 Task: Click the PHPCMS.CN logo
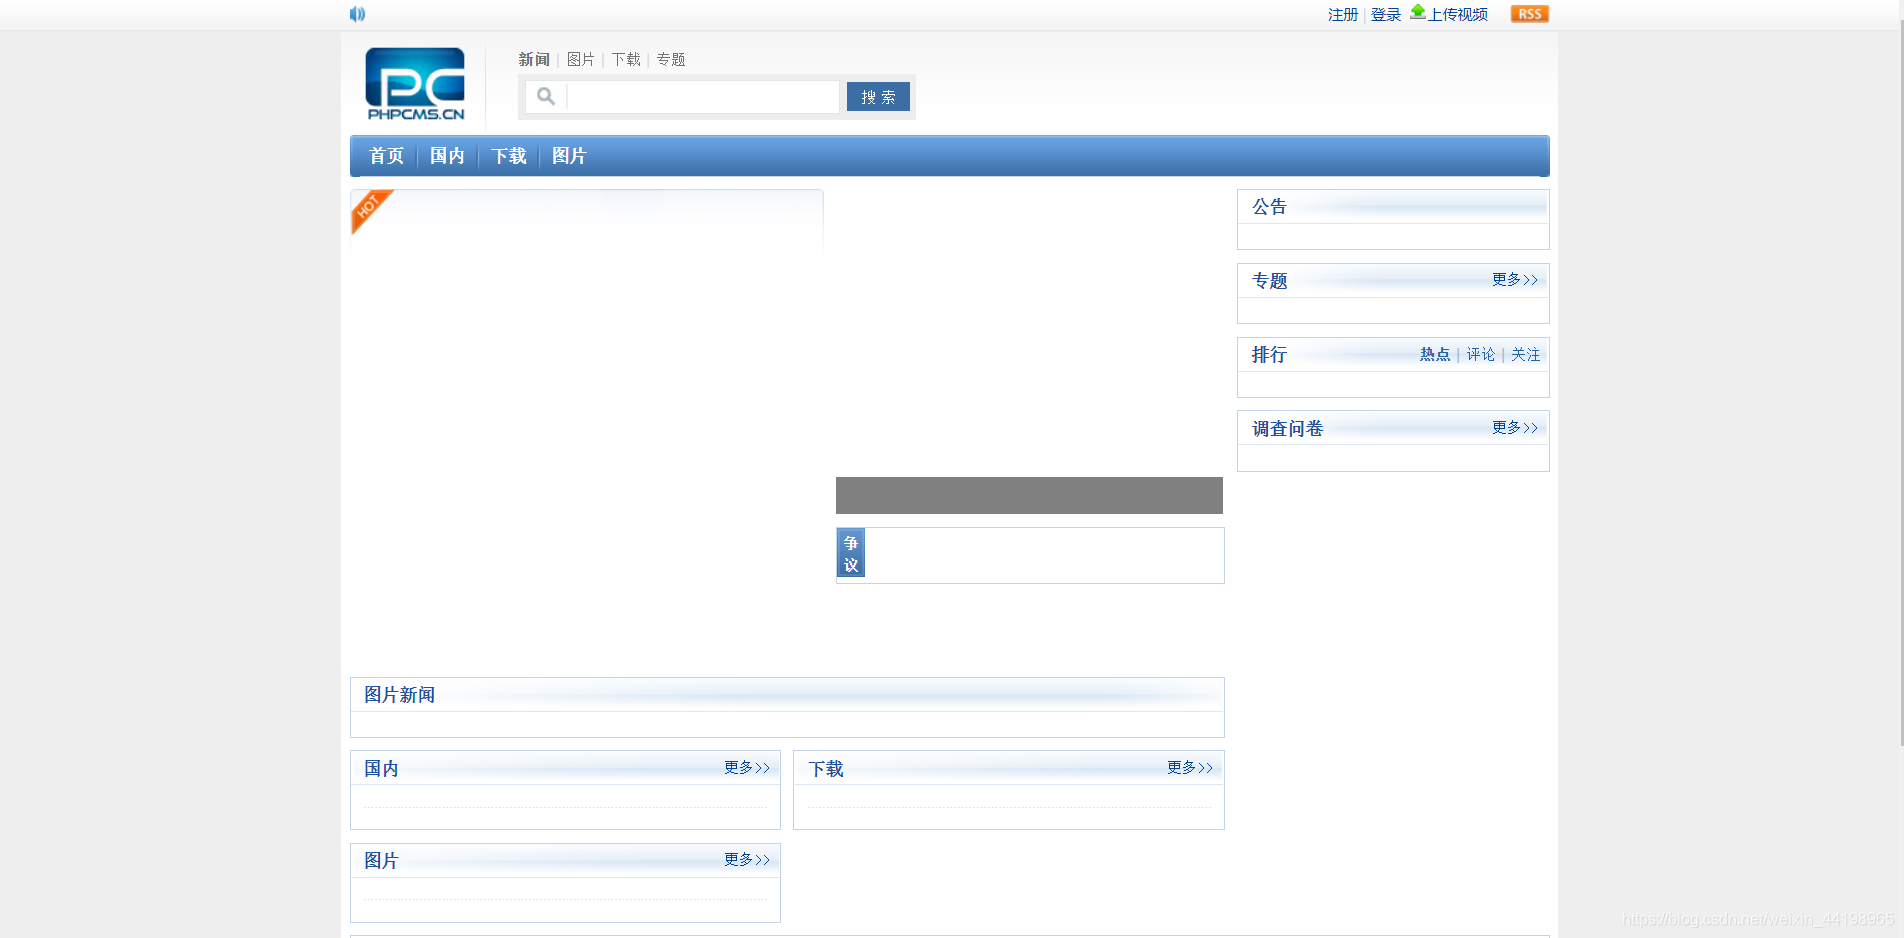tap(414, 84)
